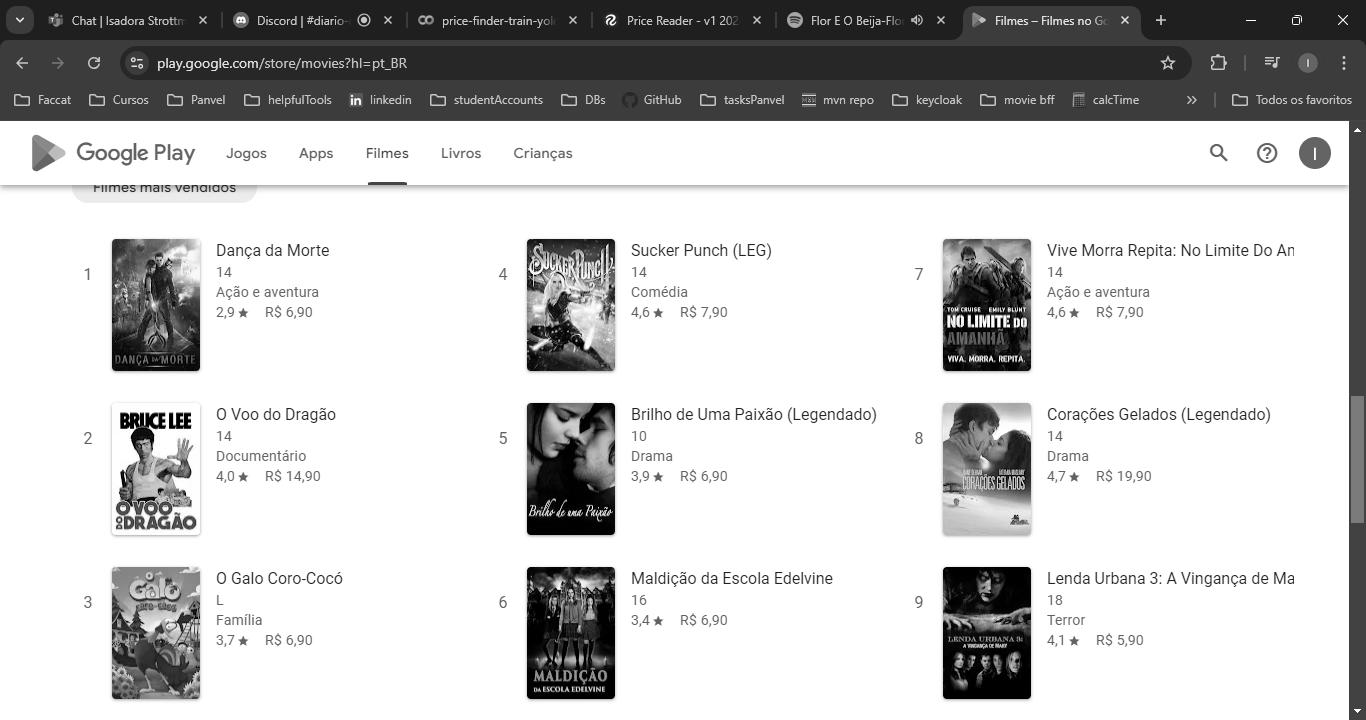Expand the hidden bookmarks chevron

1191,100
